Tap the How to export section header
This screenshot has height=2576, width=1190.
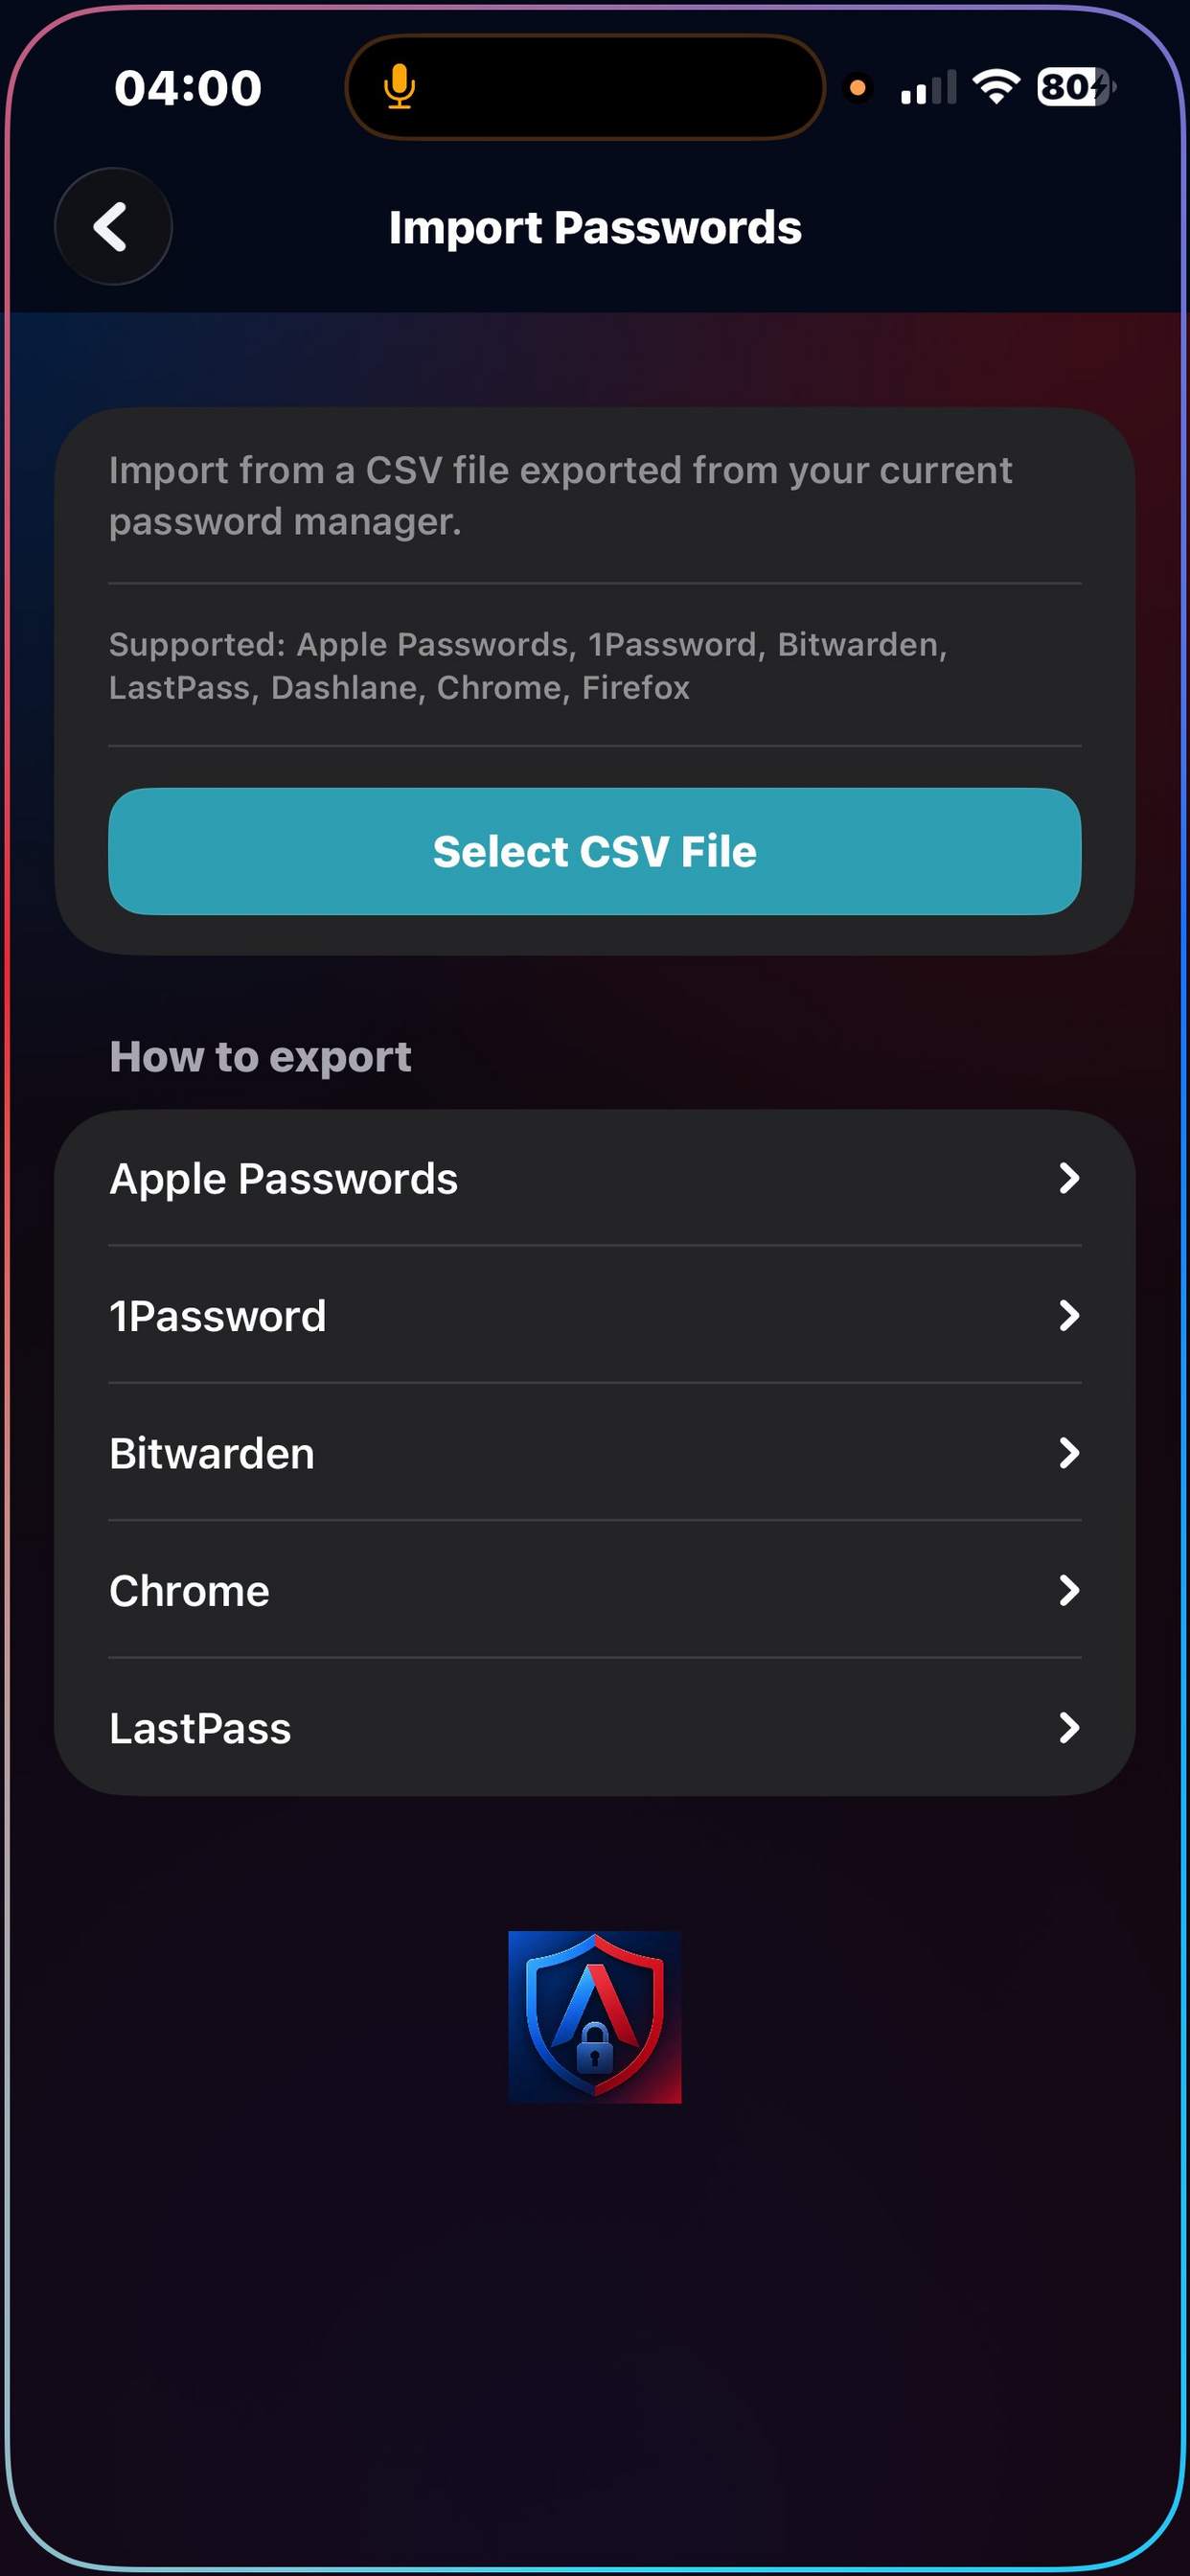260,1055
